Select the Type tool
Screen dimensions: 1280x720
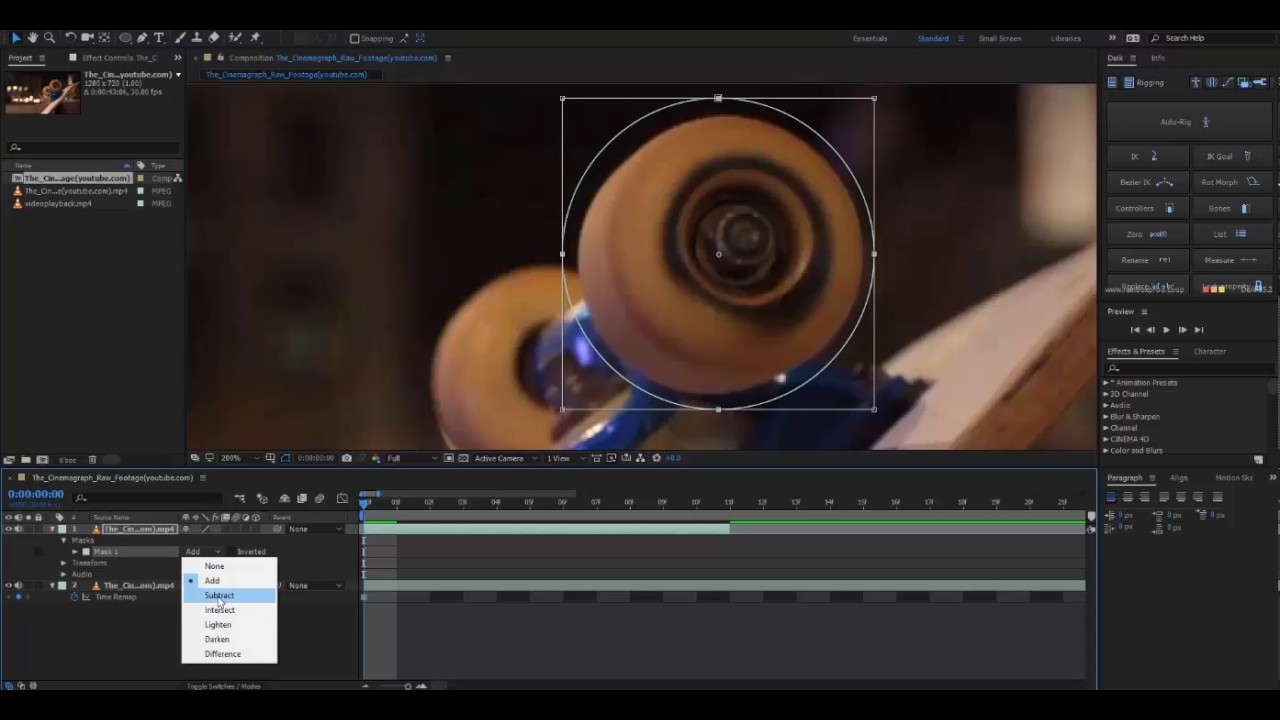(x=158, y=38)
